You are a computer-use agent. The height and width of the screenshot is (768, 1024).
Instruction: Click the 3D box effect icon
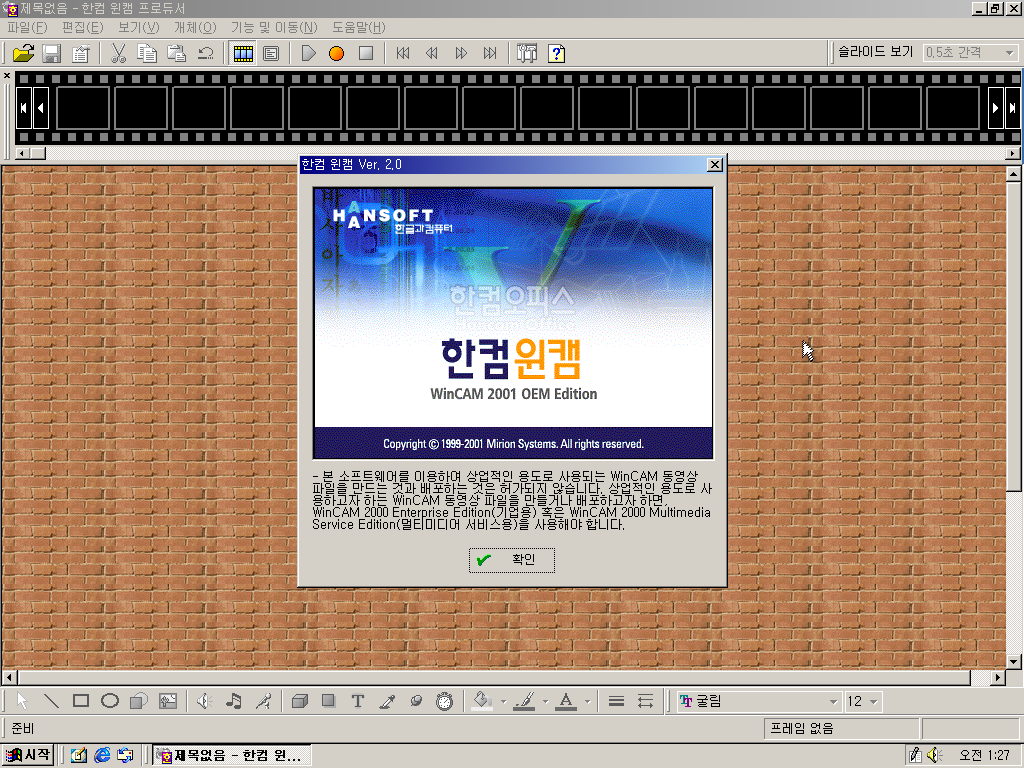300,701
